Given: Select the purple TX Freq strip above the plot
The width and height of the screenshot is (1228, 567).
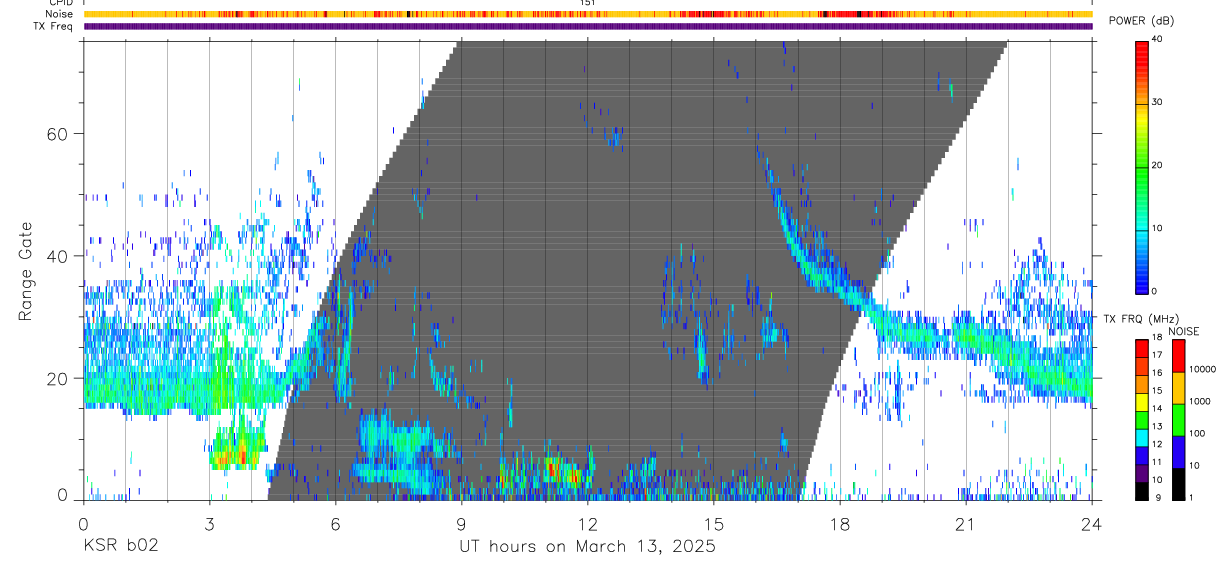Looking at the screenshot, I should 588,26.
